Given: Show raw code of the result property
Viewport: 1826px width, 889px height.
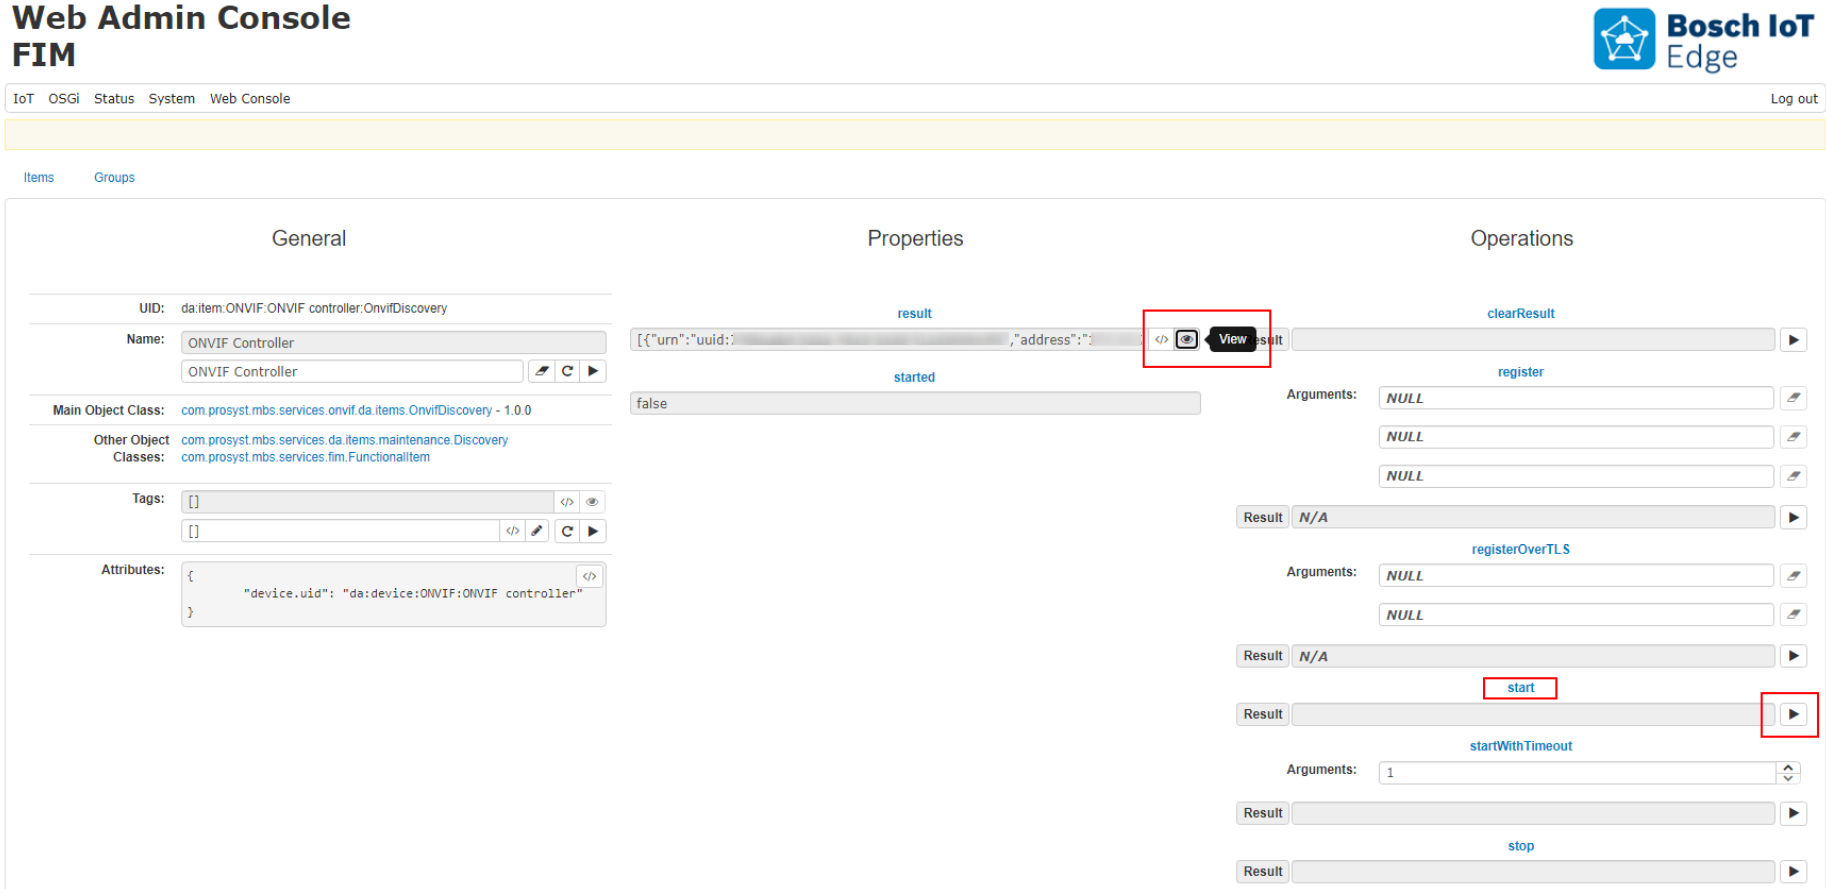Looking at the screenshot, I should 1161,340.
